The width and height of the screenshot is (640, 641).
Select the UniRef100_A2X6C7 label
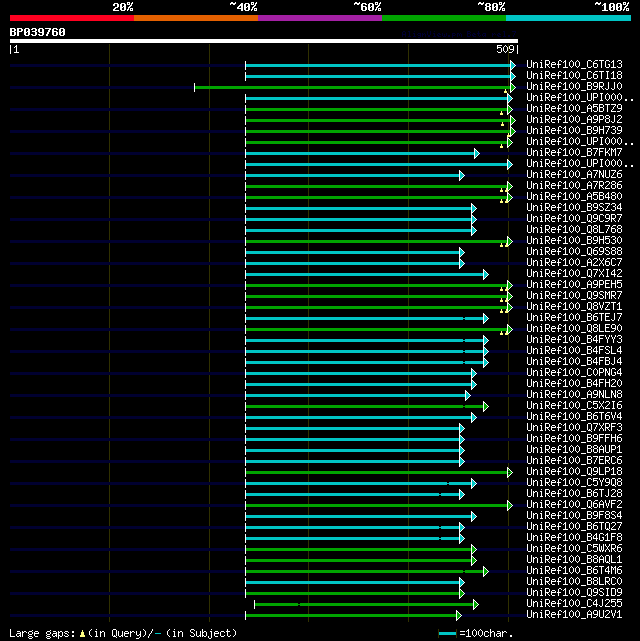click(x=574, y=262)
